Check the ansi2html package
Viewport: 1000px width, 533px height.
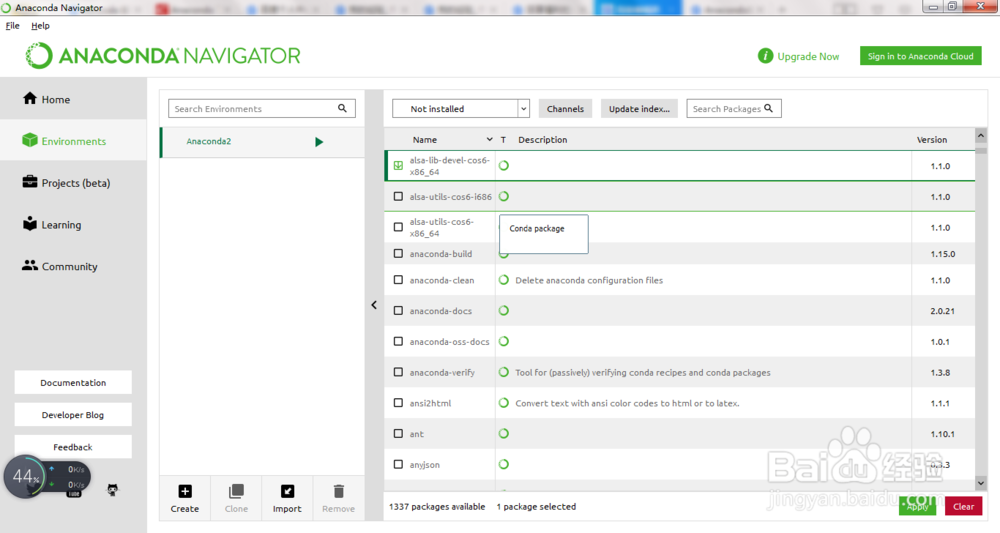tap(399, 403)
